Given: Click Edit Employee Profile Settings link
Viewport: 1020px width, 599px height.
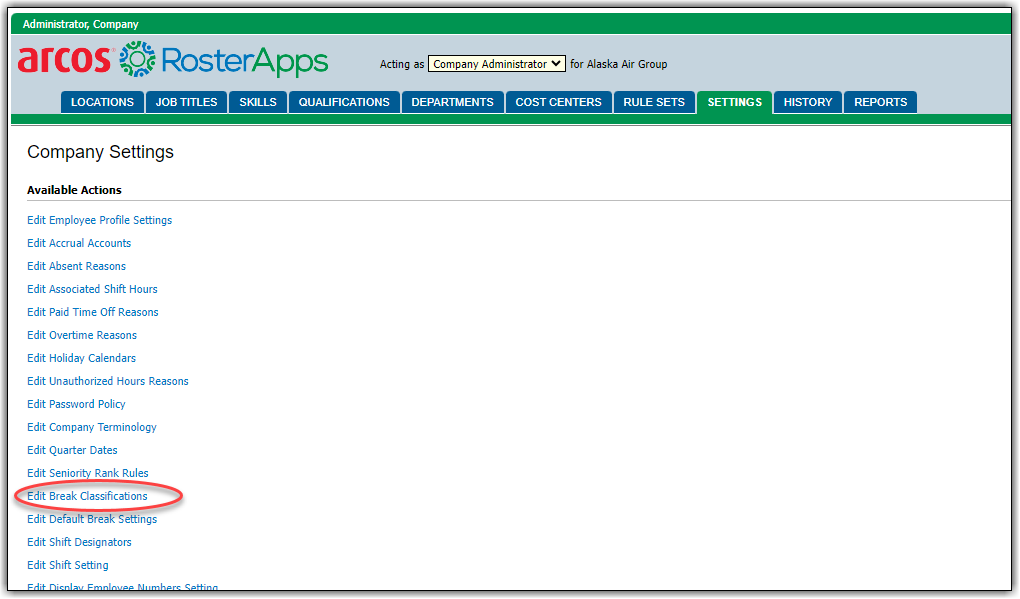Looking at the screenshot, I should (99, 220).
